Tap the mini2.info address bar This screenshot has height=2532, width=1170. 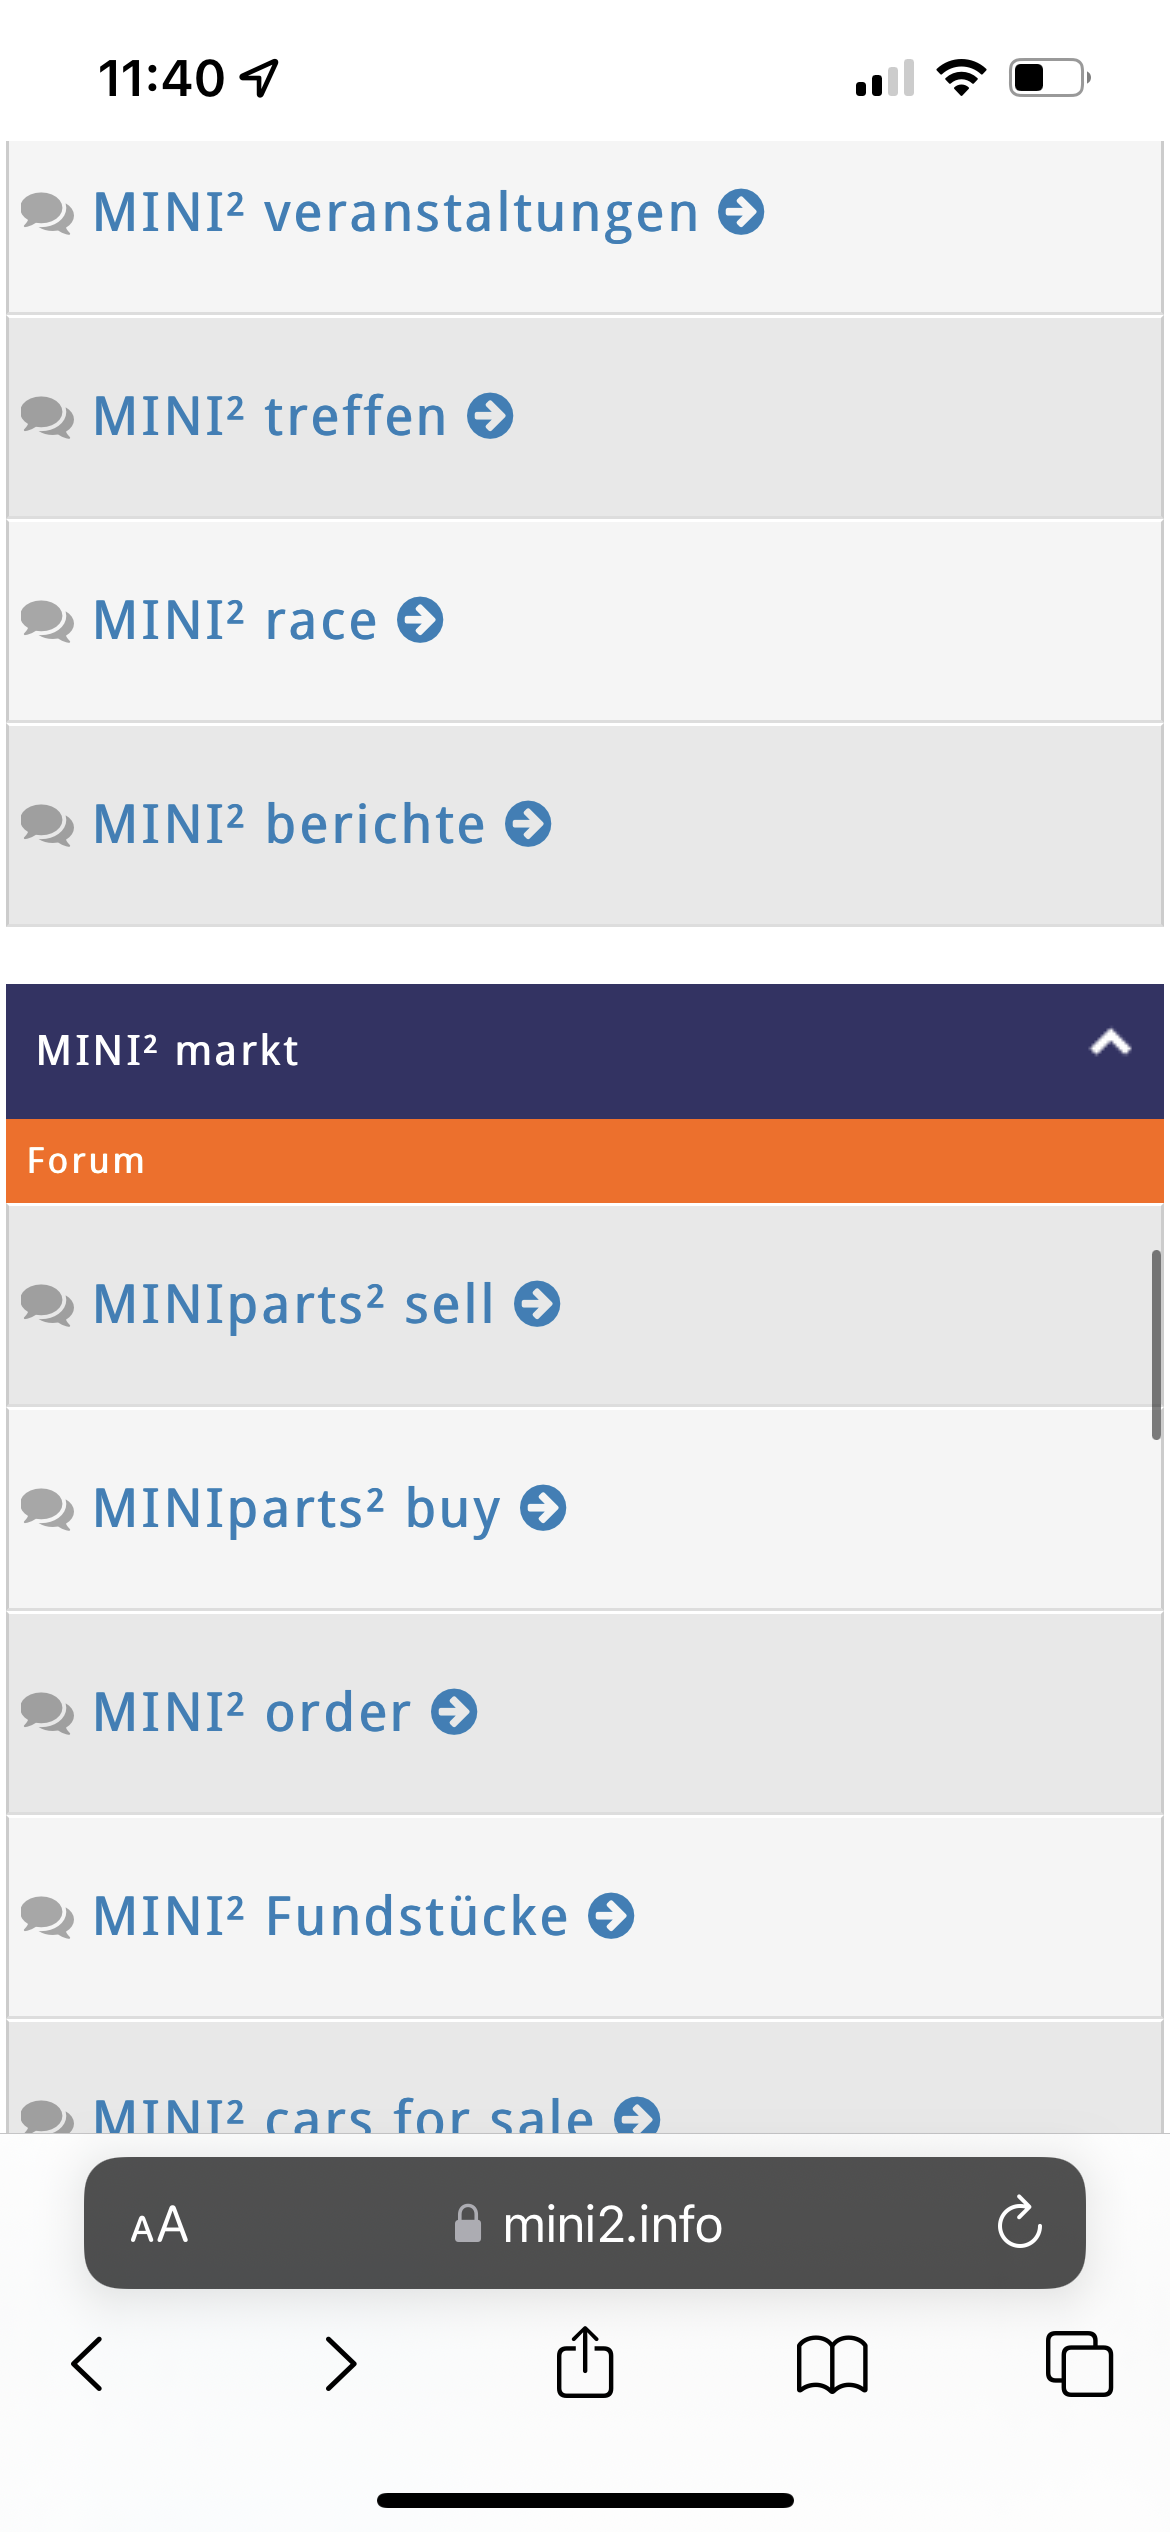click(x=612, y=2225)
